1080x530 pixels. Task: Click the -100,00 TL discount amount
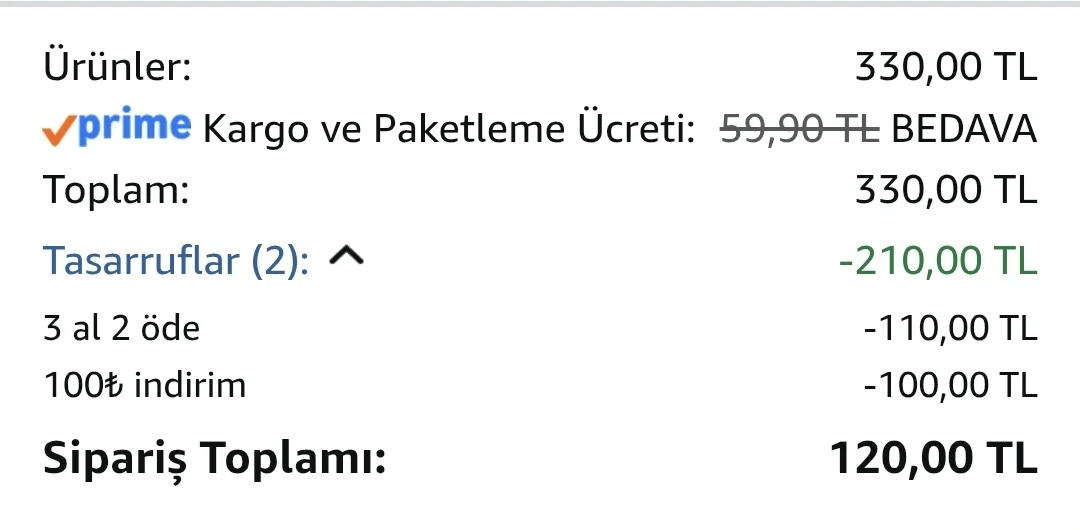pos(950,385)
